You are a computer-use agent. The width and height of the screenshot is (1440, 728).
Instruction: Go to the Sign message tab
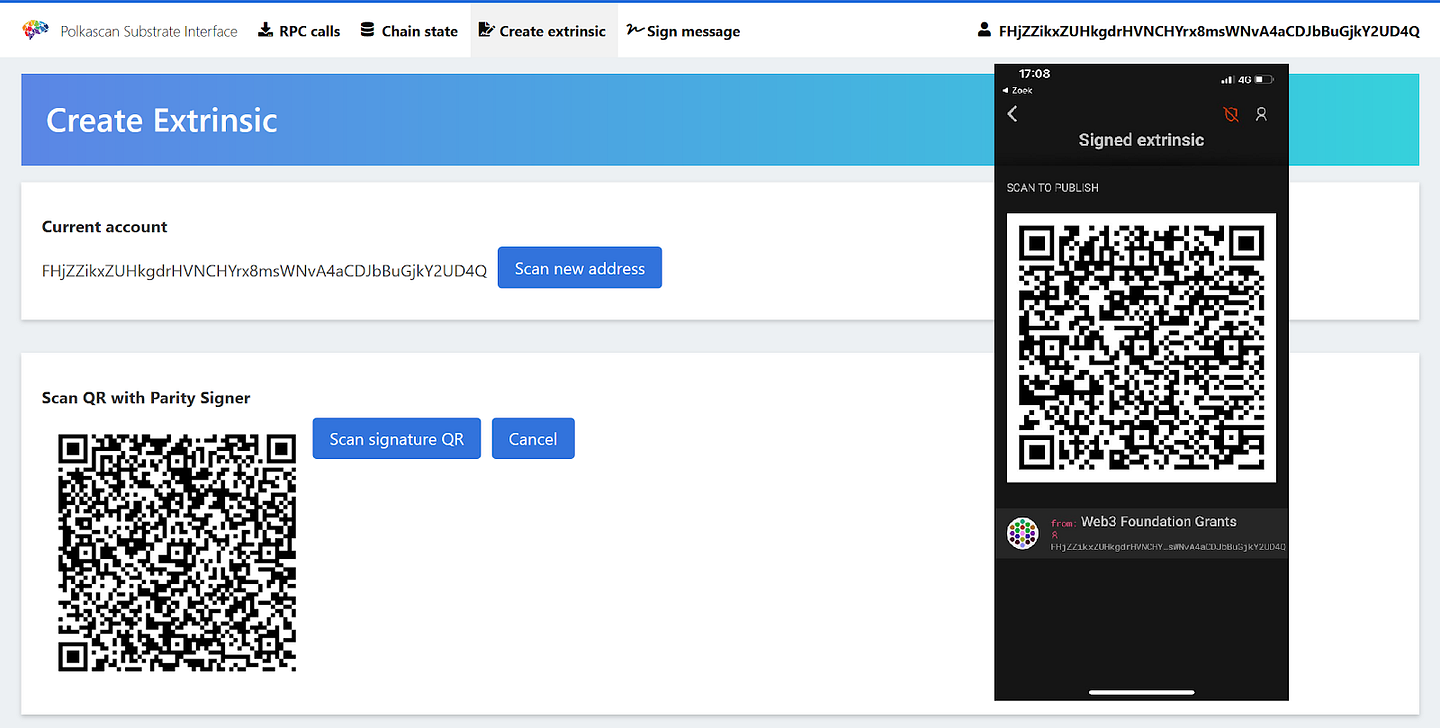click(683, 31)
